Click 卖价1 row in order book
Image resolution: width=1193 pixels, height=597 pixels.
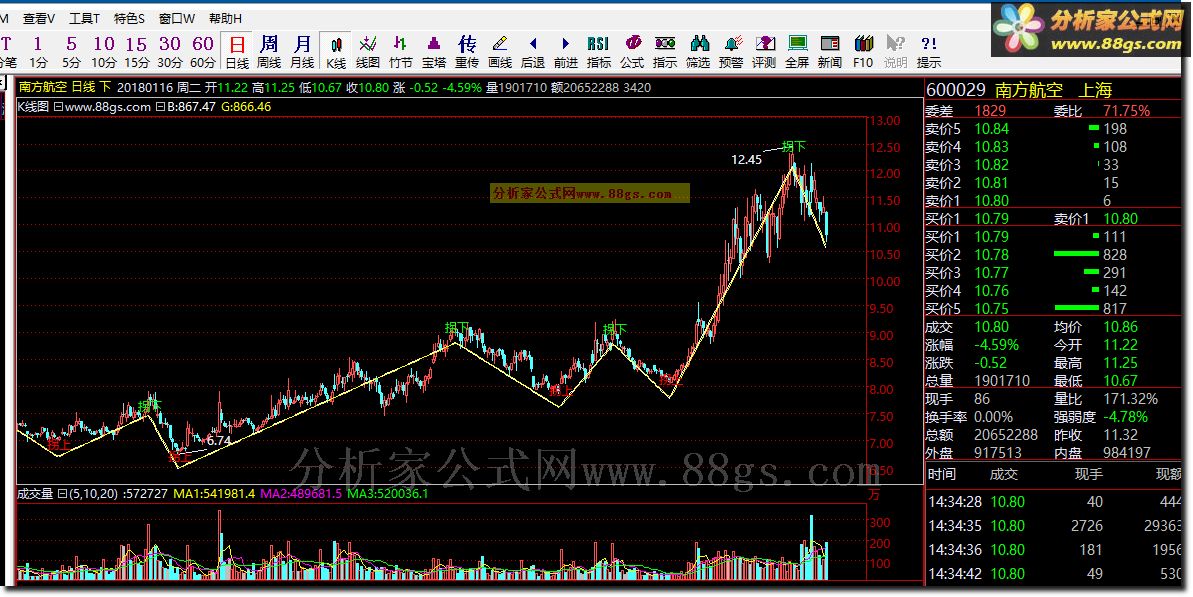[1053, 201]
